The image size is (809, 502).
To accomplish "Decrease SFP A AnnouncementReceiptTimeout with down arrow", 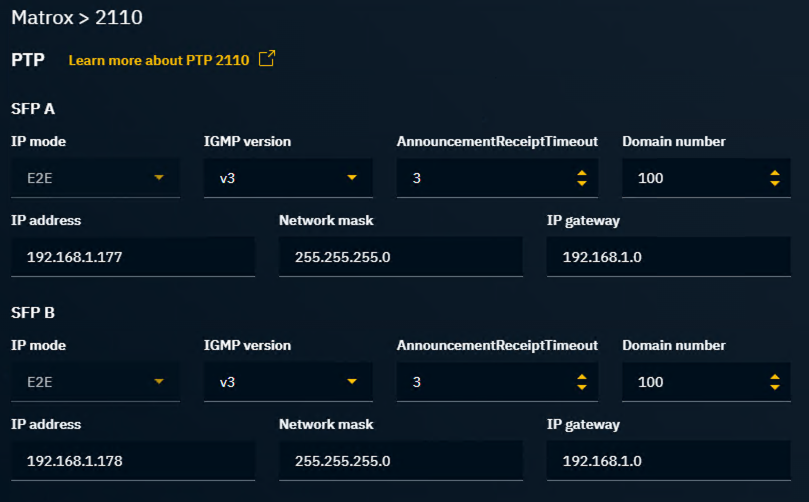I will click(x=581, y=184).
